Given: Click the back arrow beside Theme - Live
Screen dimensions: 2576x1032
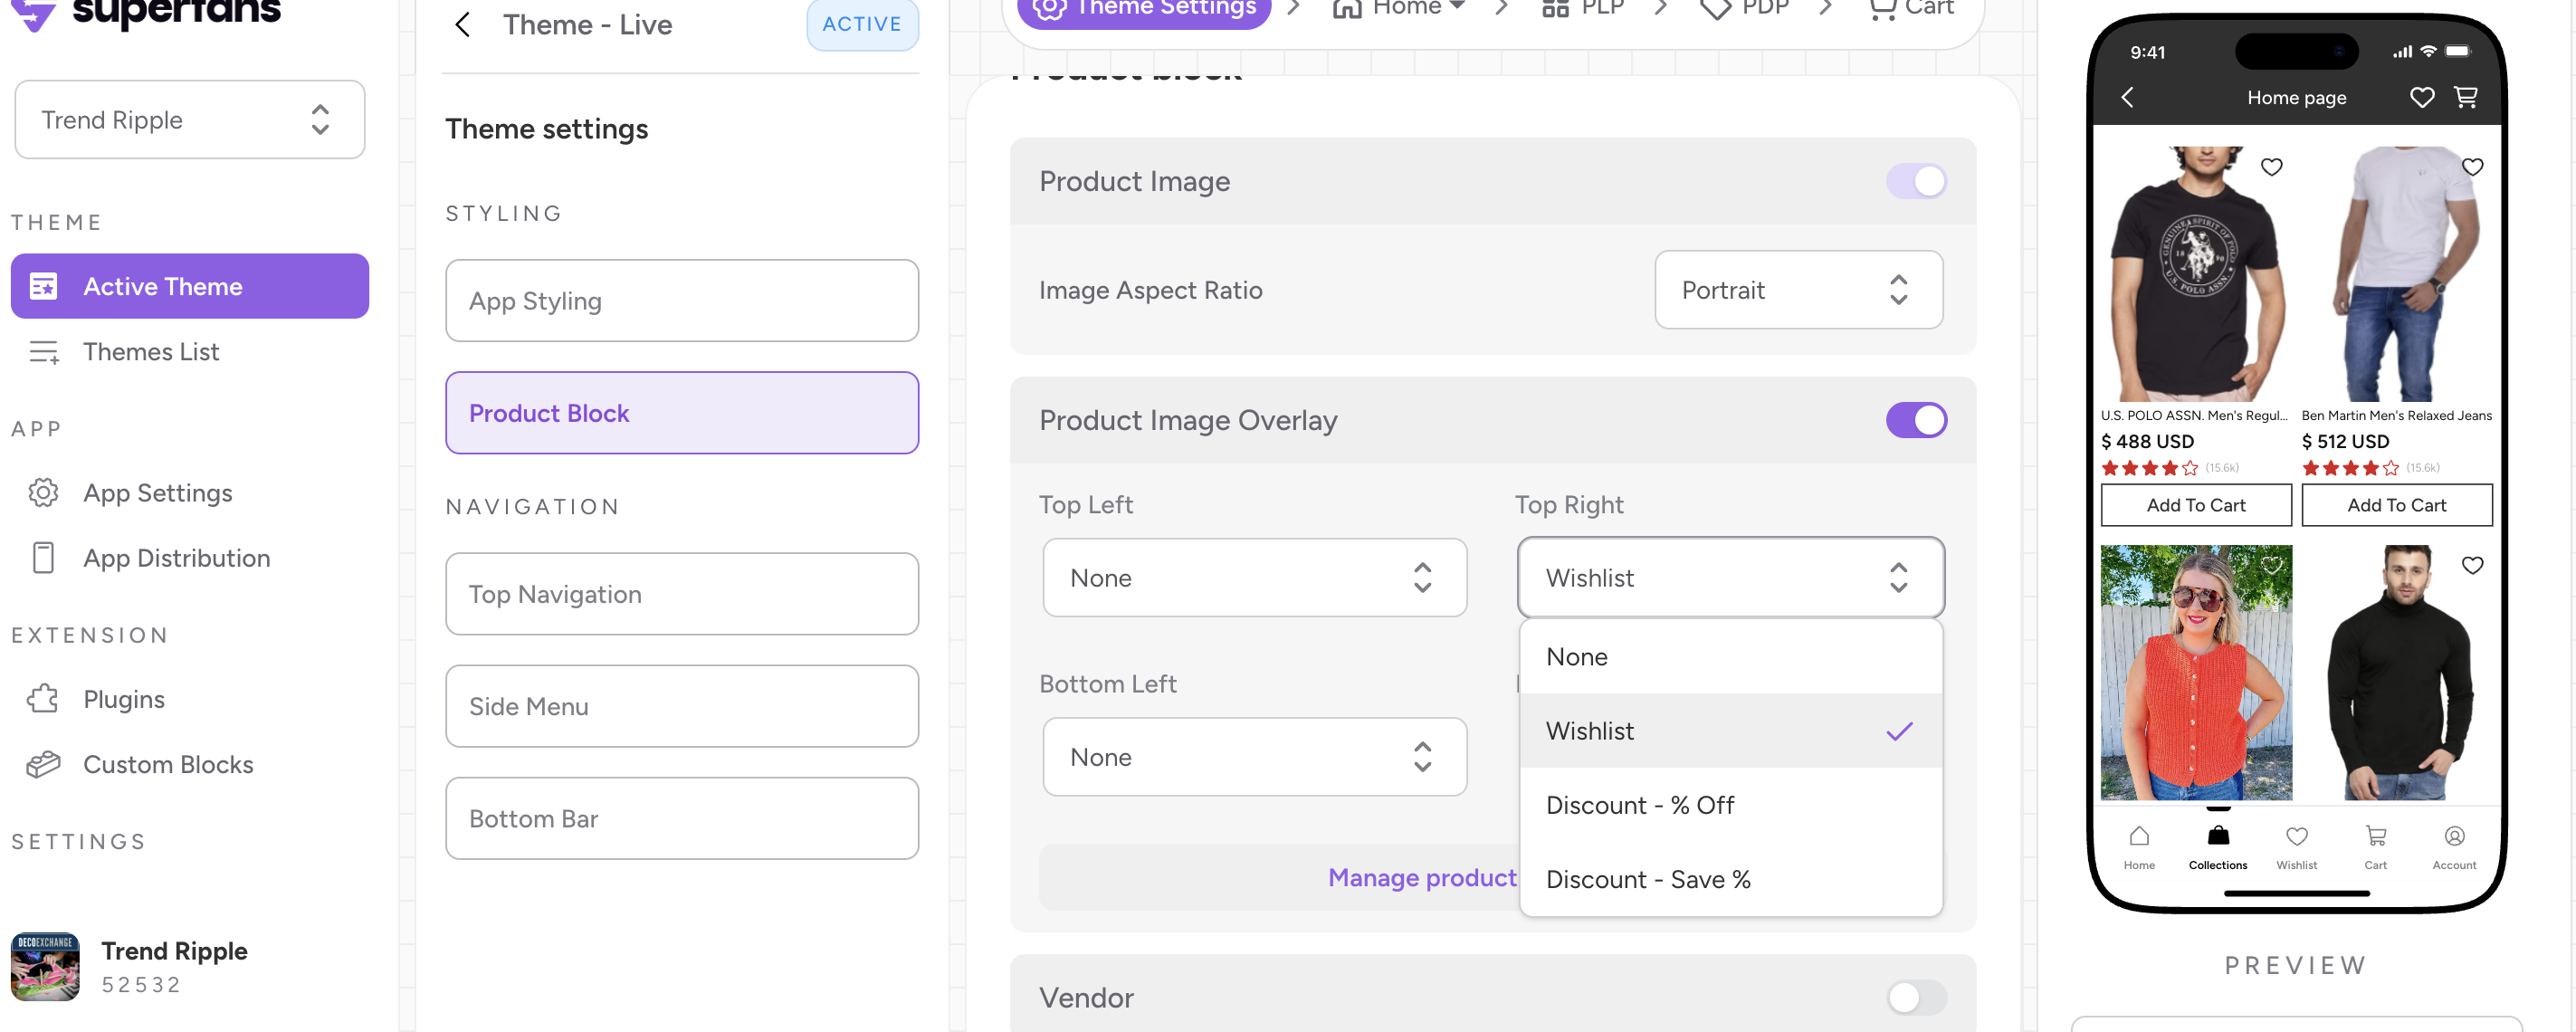Looking at the screenshot, I should tap(462, 25).
